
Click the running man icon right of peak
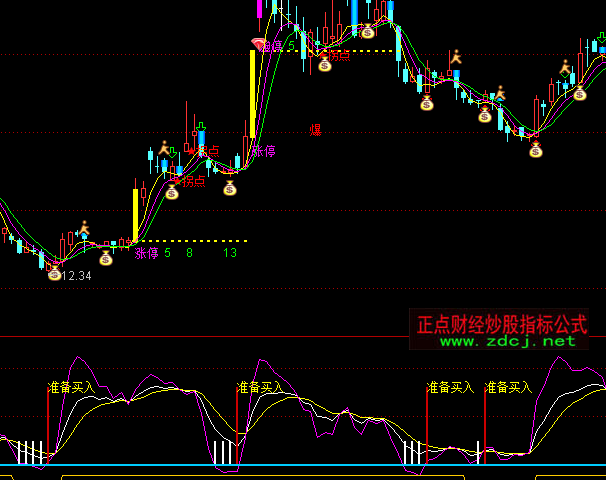click(456, 57)
